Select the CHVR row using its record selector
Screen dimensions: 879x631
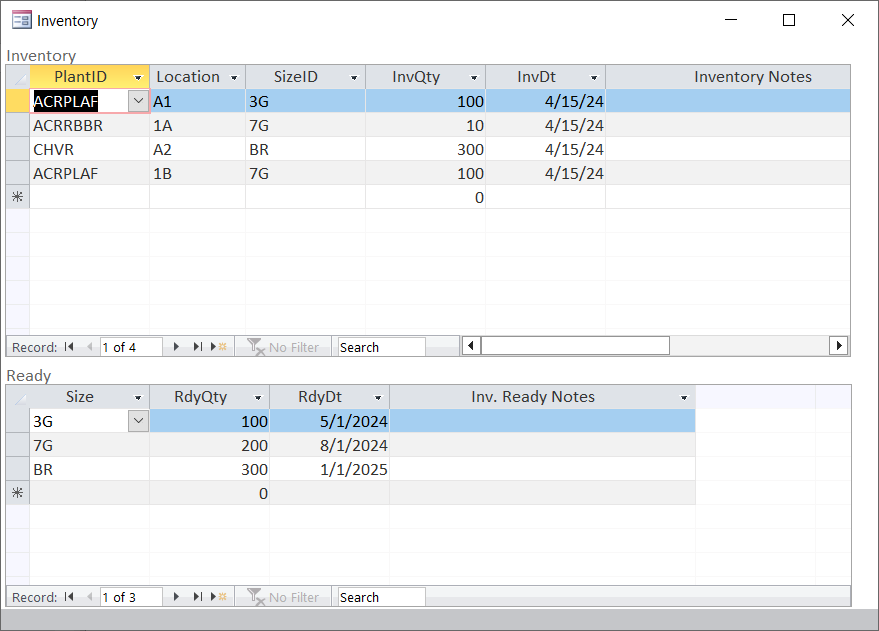coord(17,149)
